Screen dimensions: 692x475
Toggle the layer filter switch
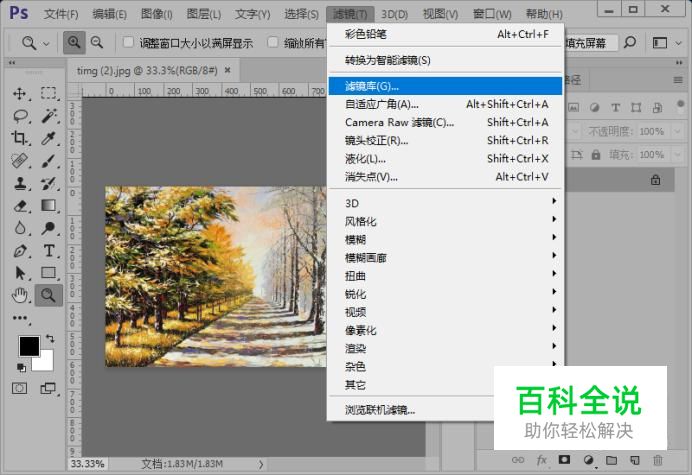click(x=681, y=104)
